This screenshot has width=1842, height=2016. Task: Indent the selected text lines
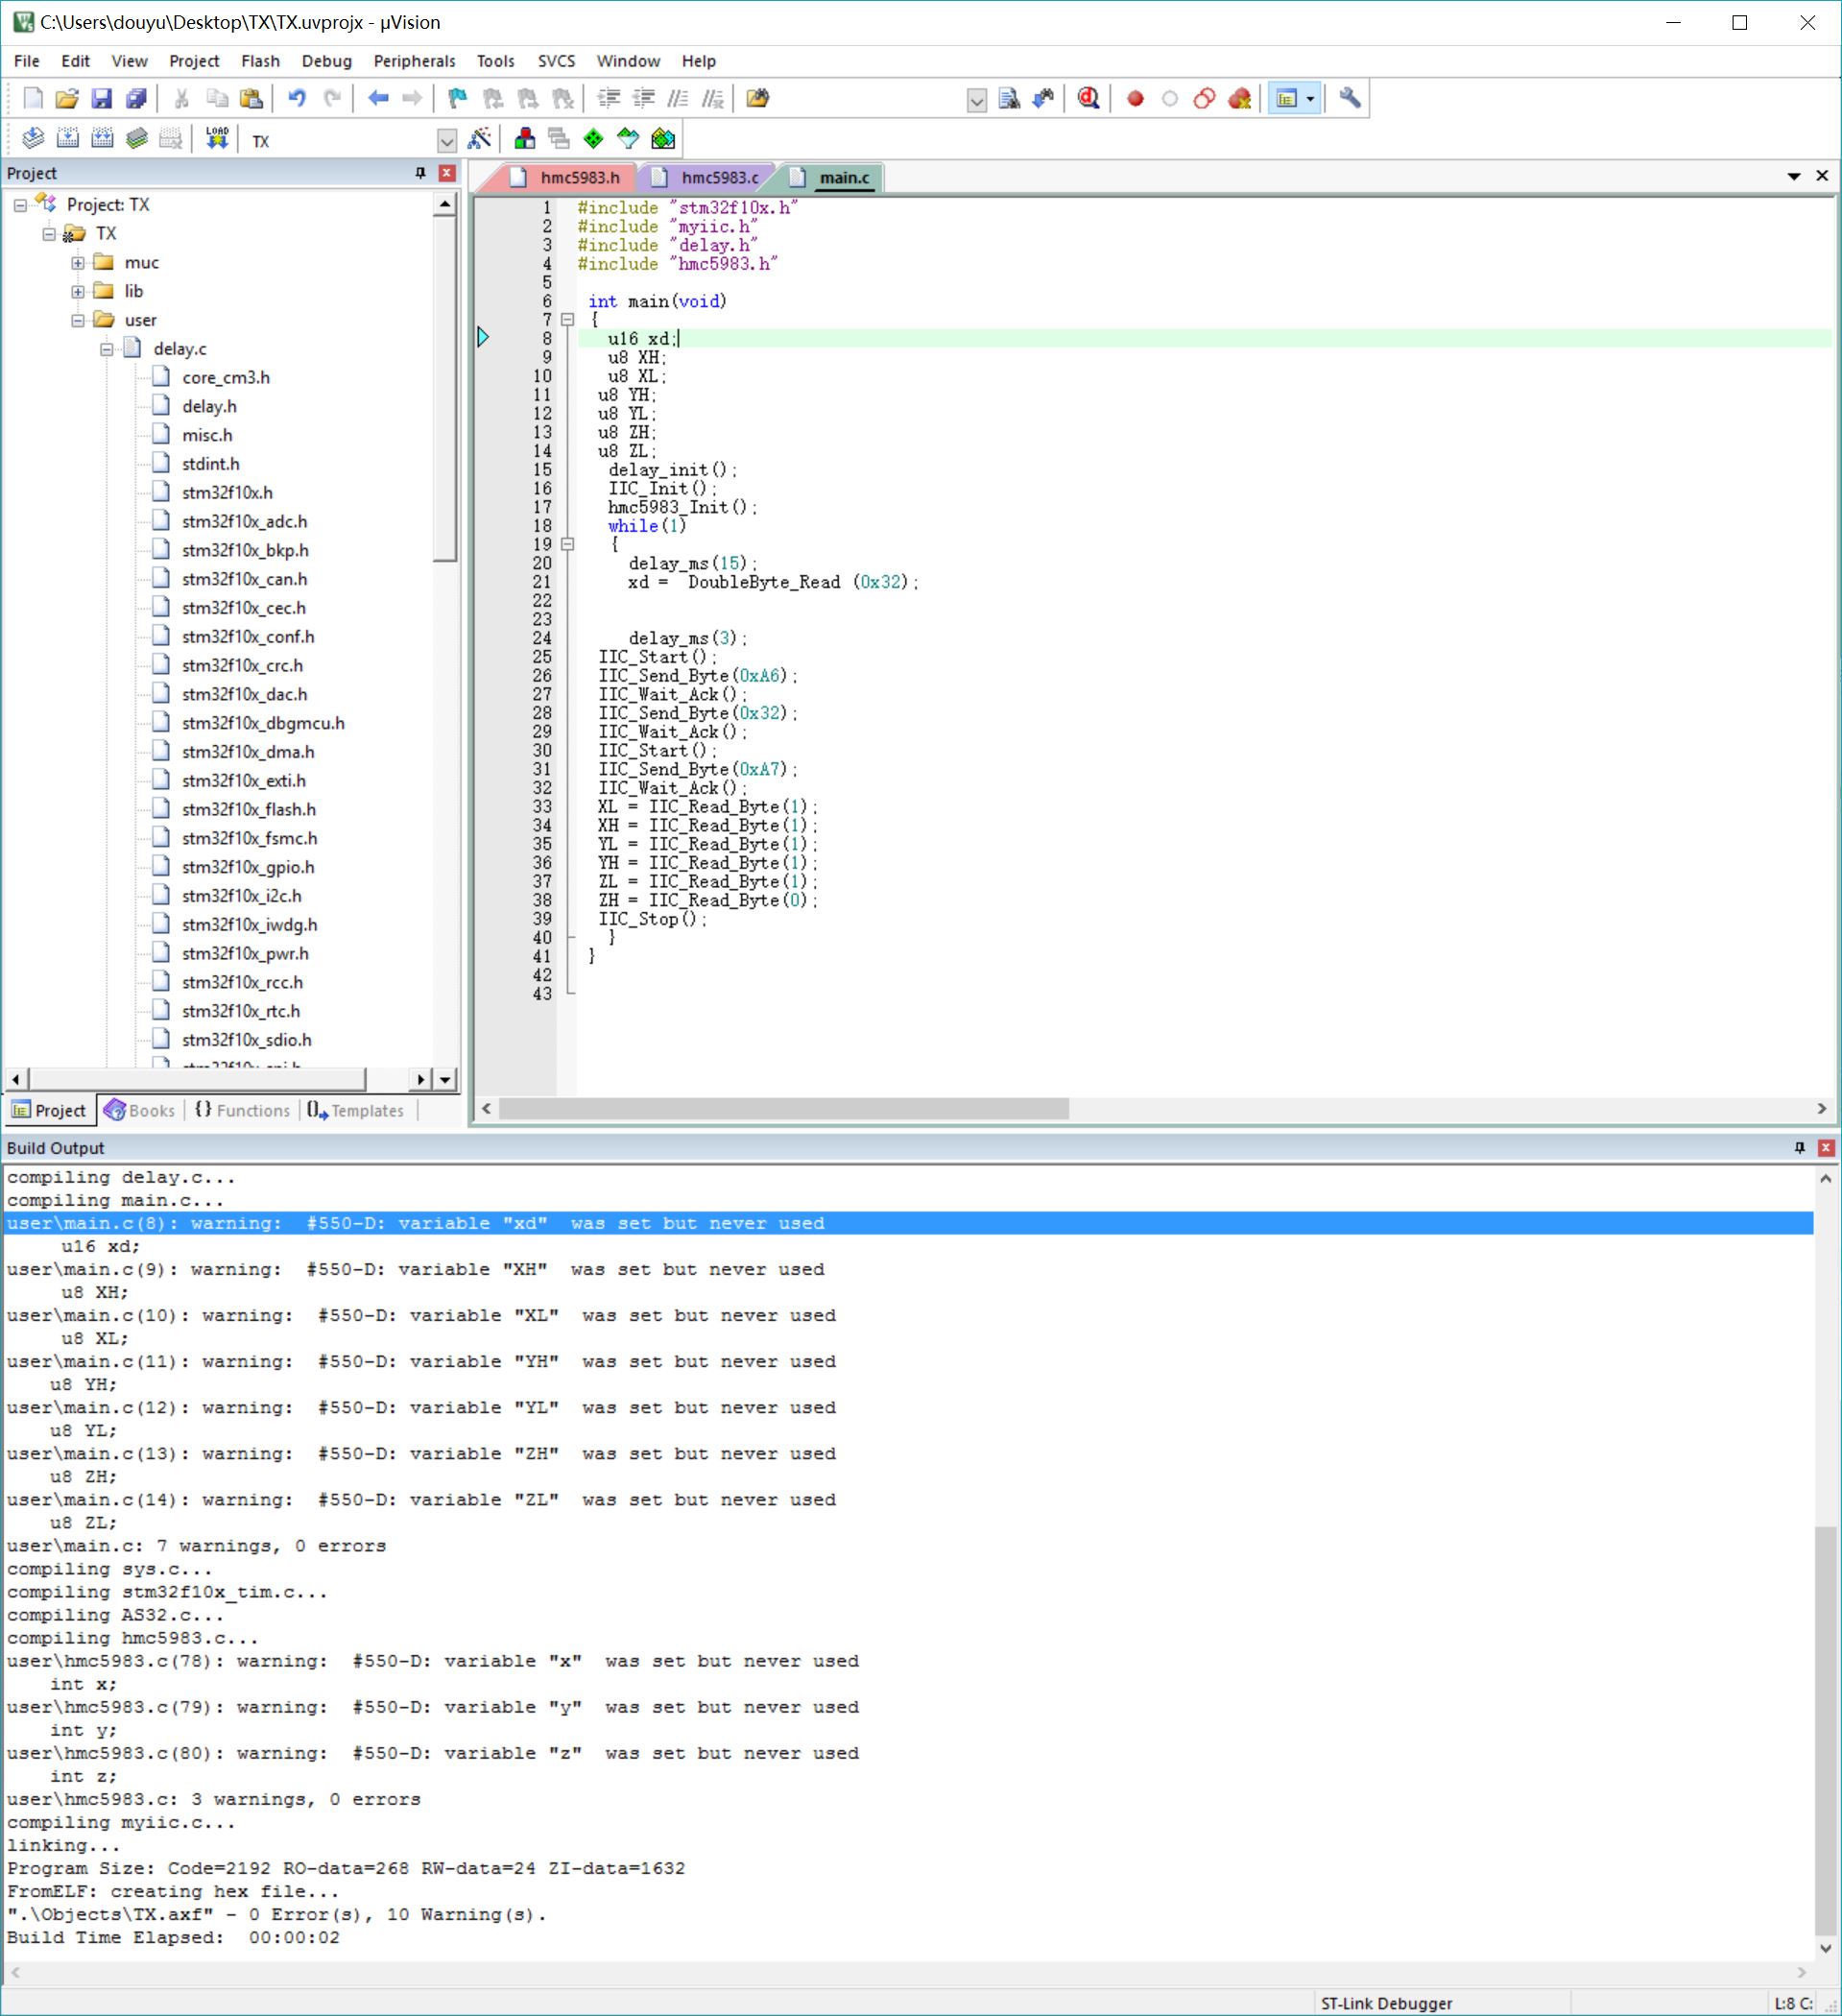point(609,98)
